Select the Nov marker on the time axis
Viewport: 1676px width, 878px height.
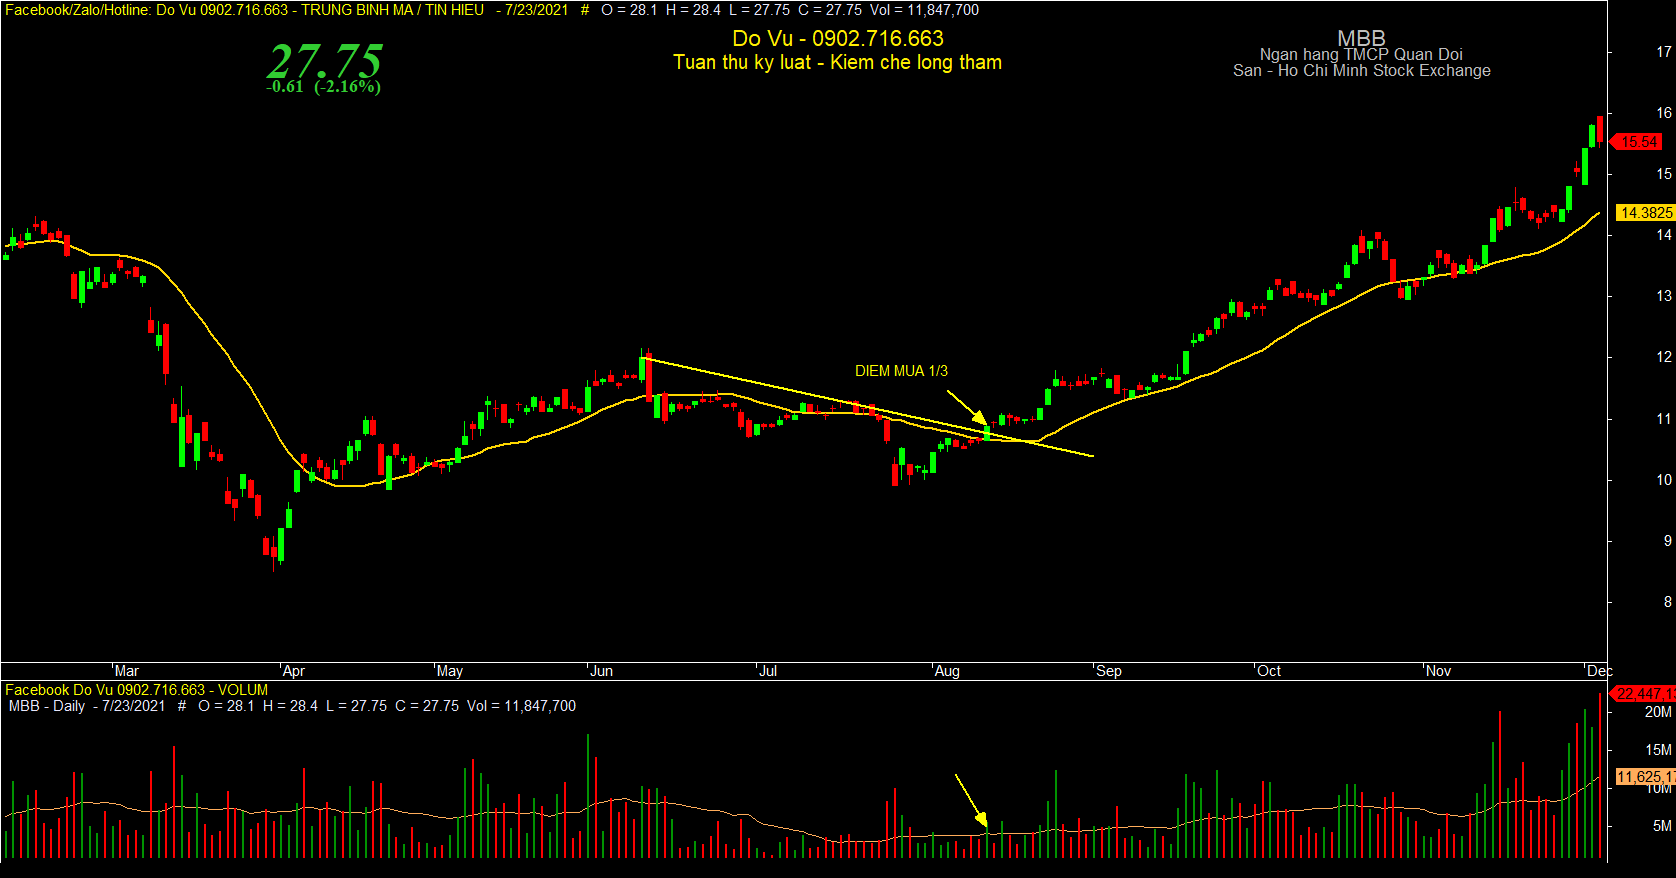point(1438,671)
